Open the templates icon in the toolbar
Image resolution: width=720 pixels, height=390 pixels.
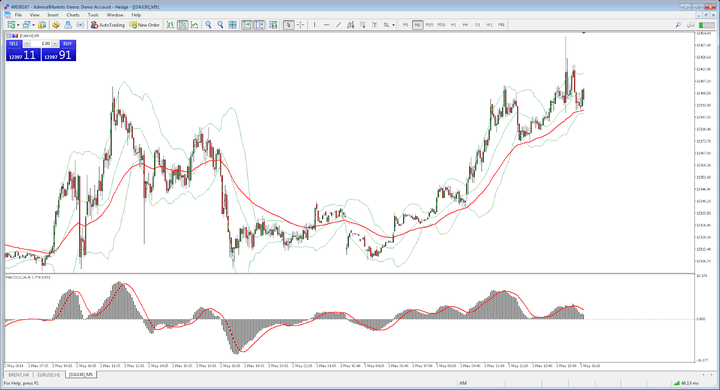(273, 25)
